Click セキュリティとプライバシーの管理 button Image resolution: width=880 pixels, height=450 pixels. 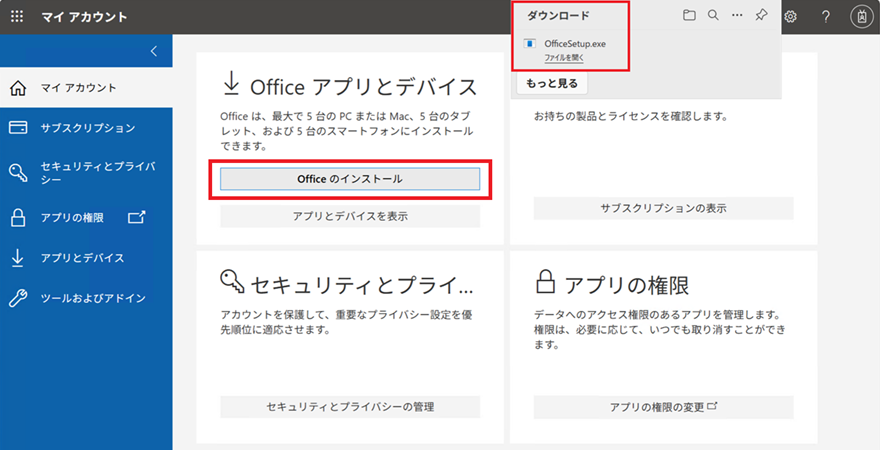pyautogui.click(x=350, y=407)
